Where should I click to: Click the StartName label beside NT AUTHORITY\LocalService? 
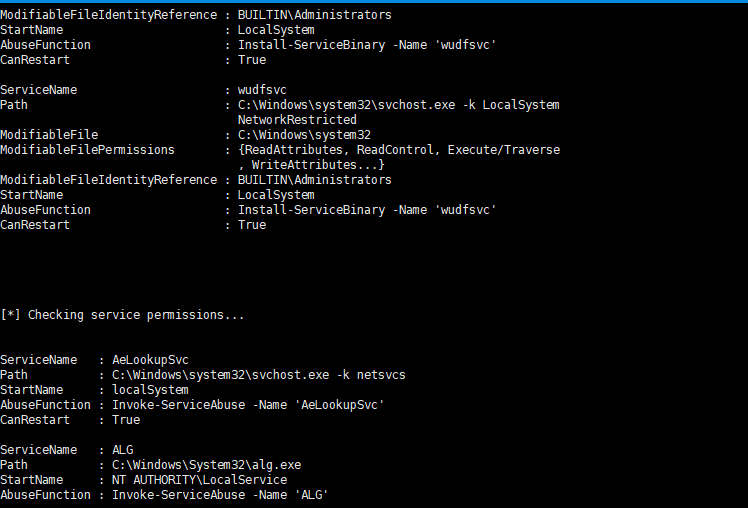(35, 480)
